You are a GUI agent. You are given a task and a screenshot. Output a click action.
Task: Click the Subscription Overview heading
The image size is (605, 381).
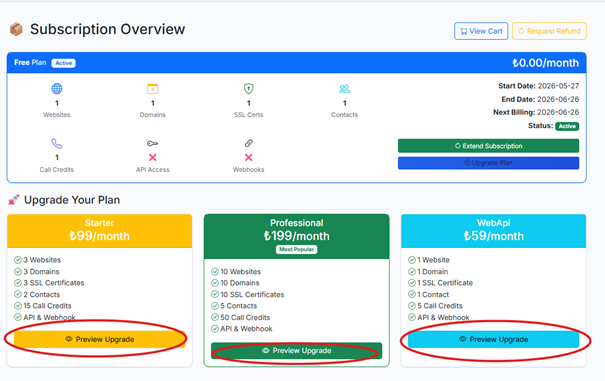pos(108,29)
